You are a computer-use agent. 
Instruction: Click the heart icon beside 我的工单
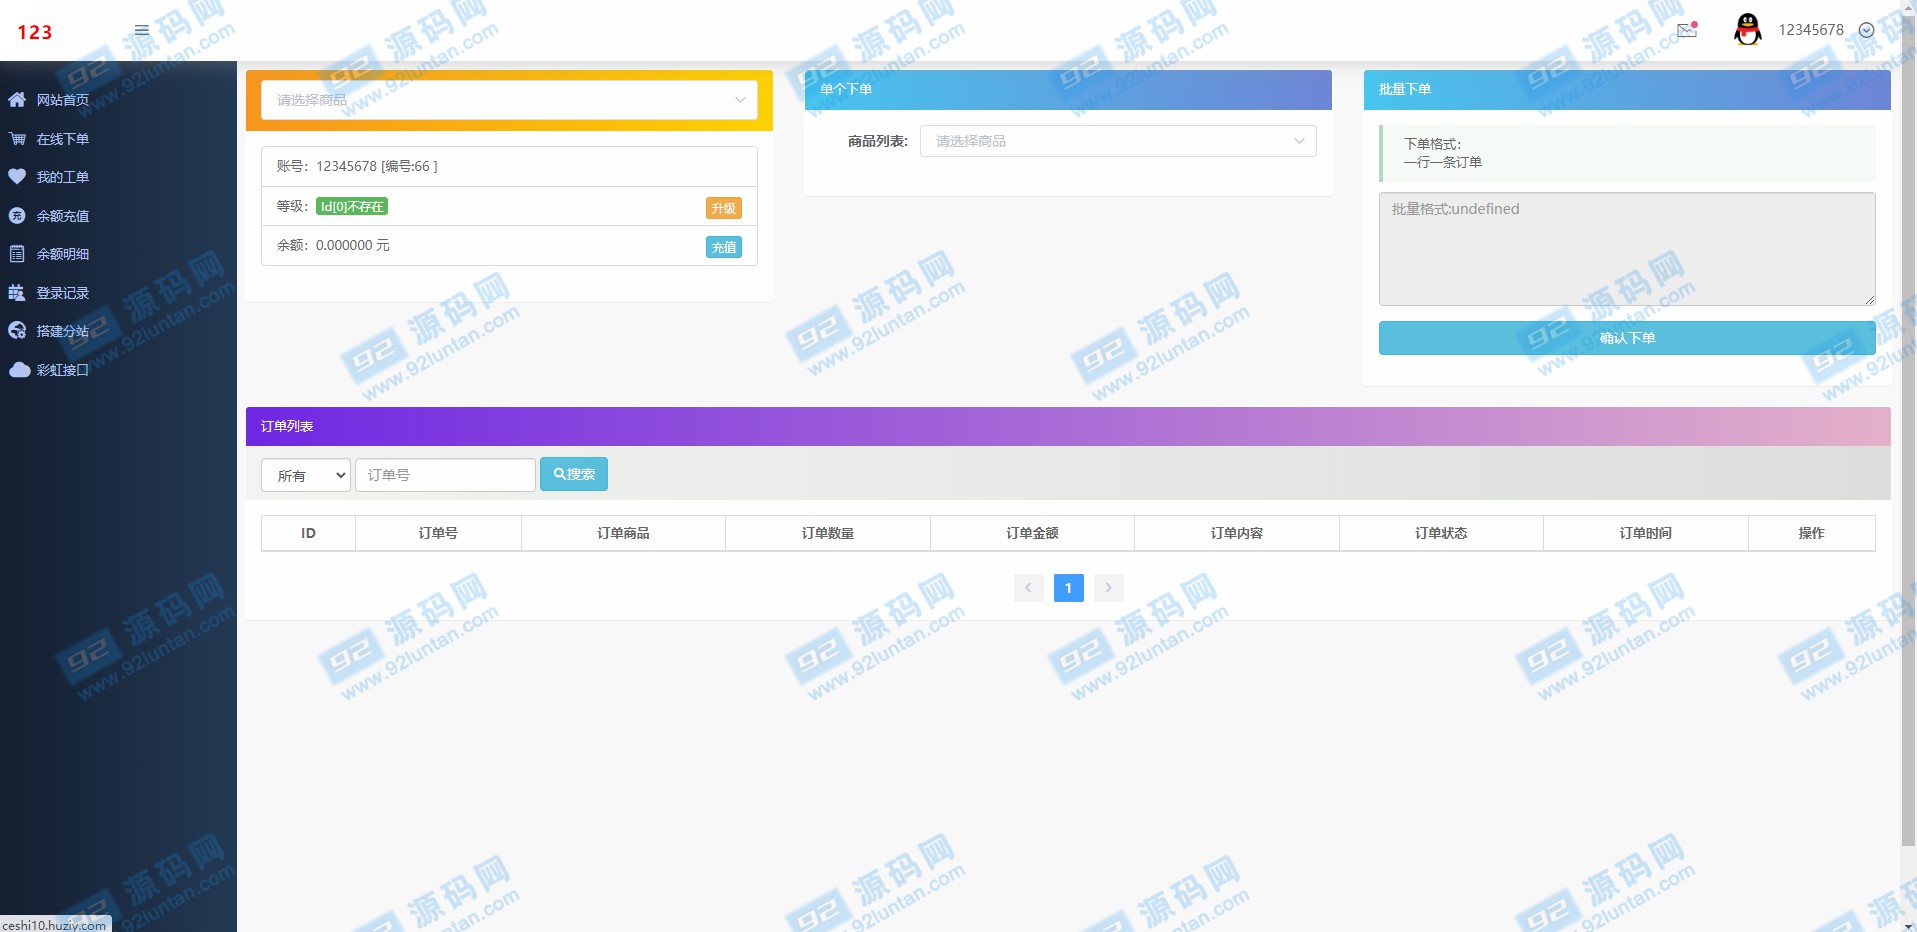[17, 177]
